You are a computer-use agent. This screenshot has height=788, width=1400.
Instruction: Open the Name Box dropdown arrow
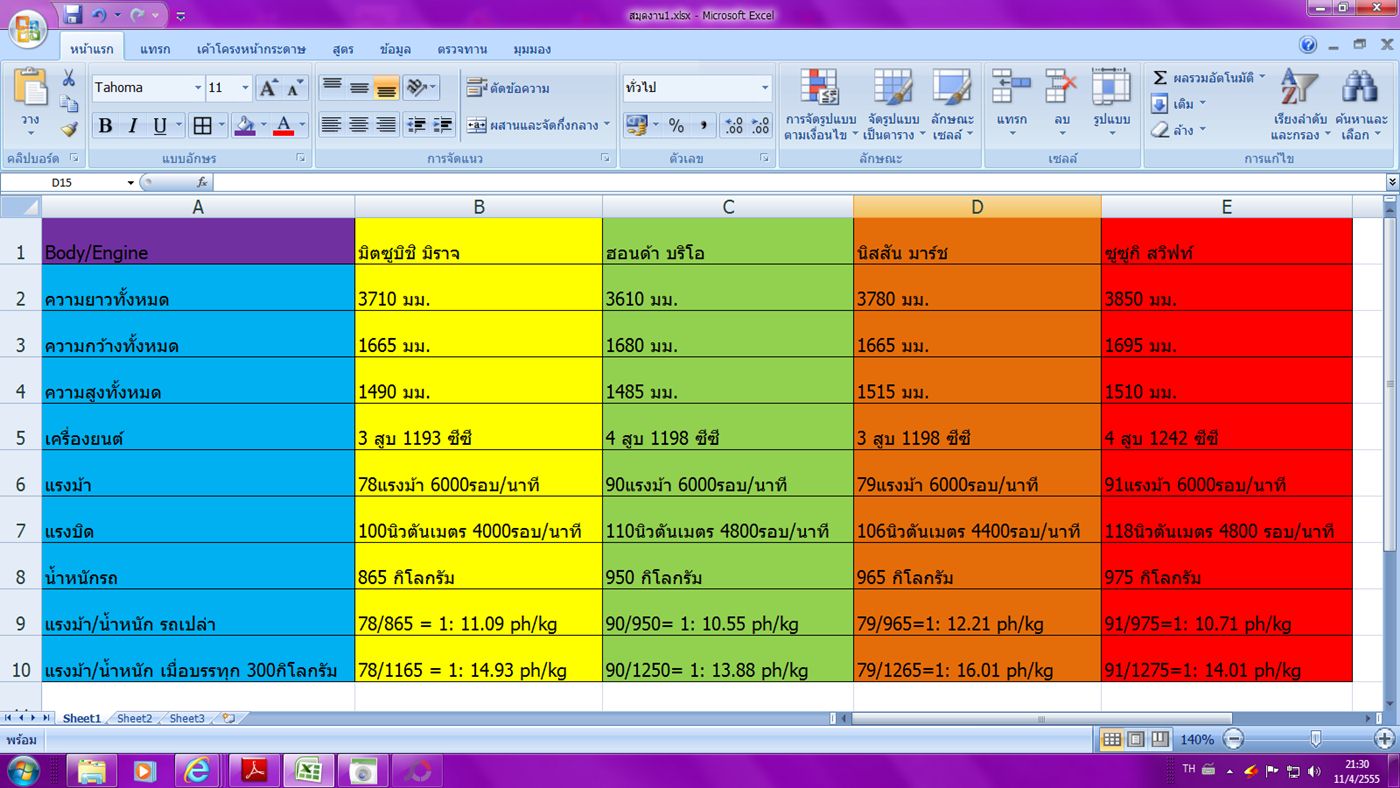point(130,183)
